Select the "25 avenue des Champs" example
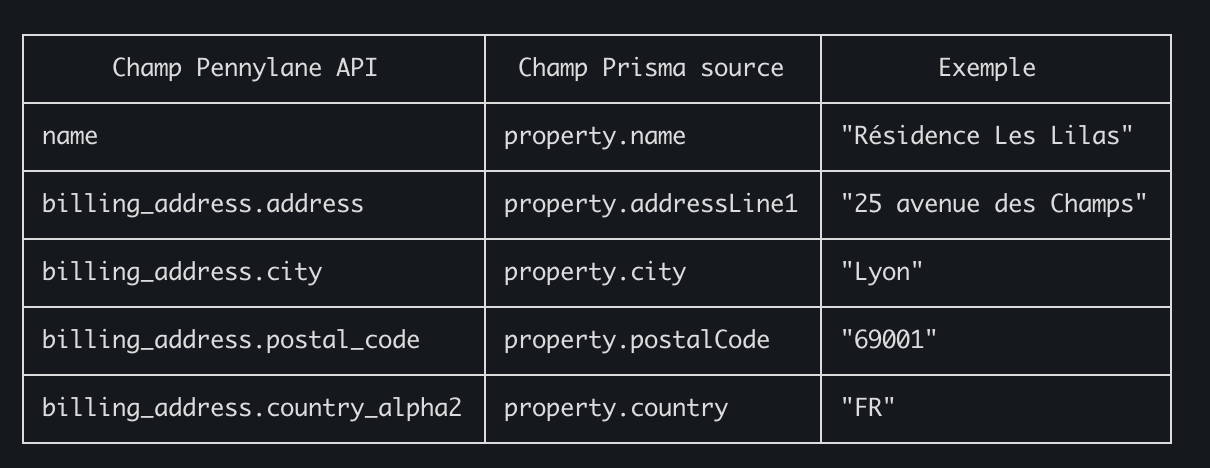Viewport: 1210px width, 468px height. [x=993, y=204]
